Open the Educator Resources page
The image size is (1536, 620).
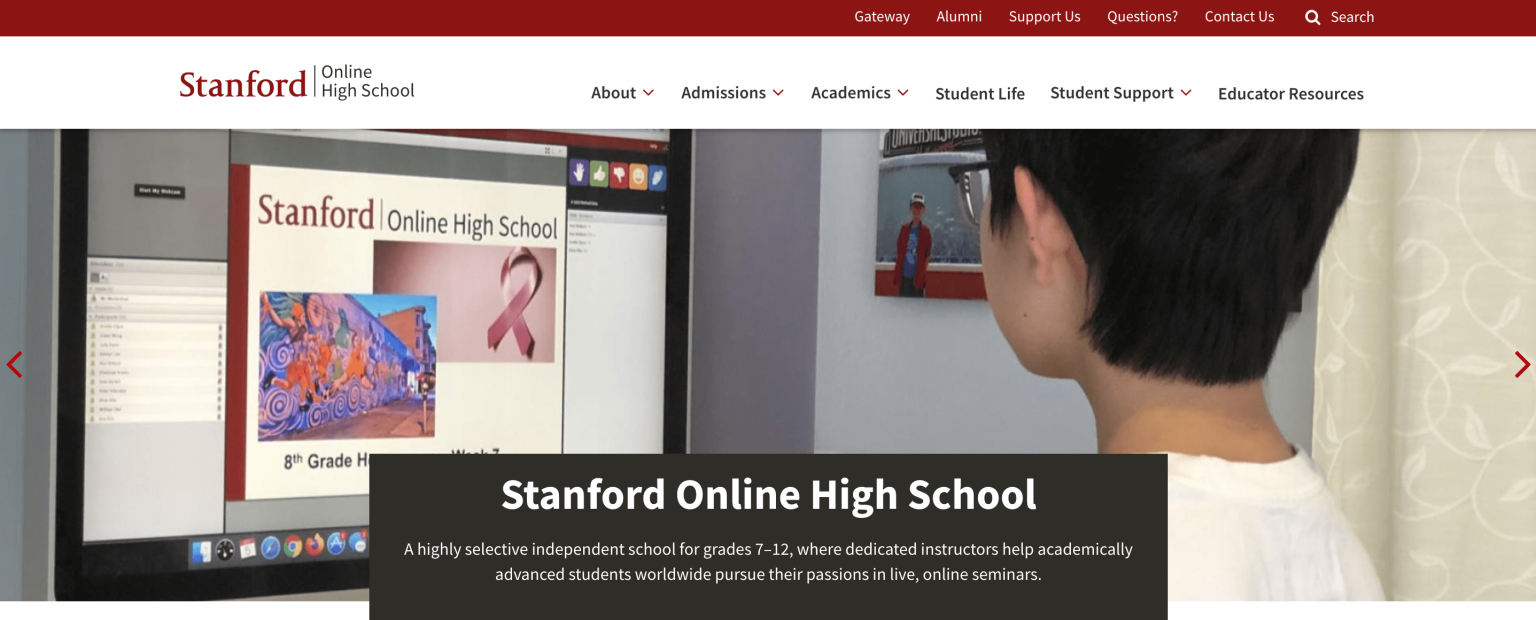pyautogui.click(x=1290, y=93)
